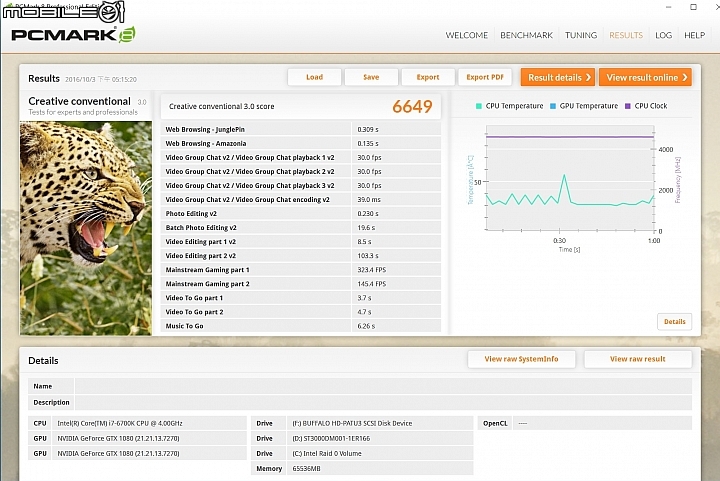Maximize the PCMark window
The width and height of the screenshot is (720, 481).
[693, 7]
